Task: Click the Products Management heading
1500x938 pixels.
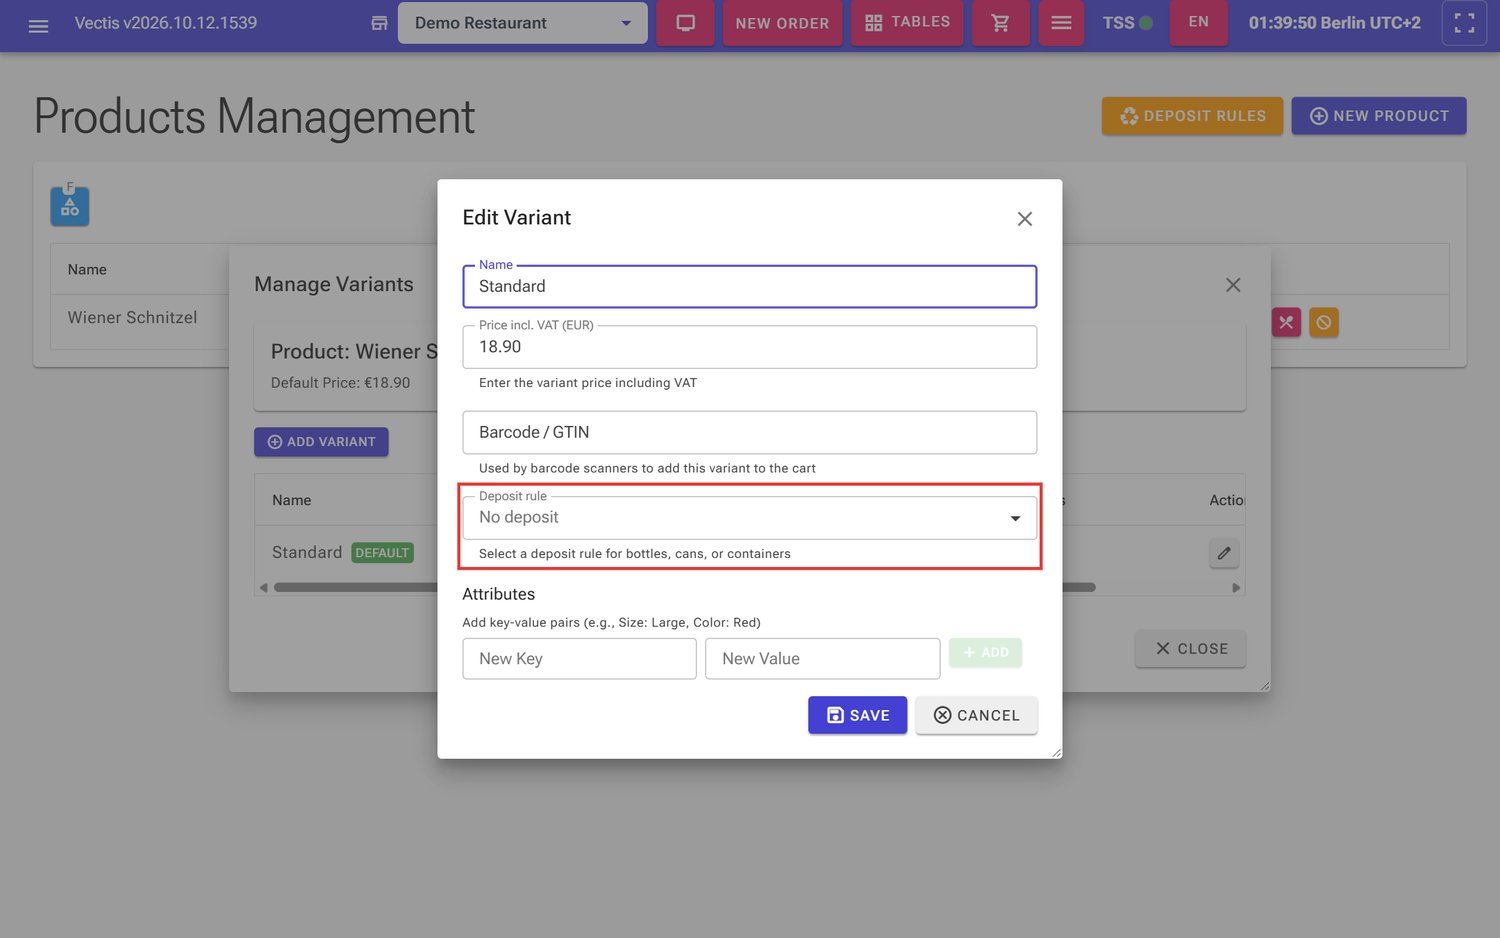Action: 254,117
